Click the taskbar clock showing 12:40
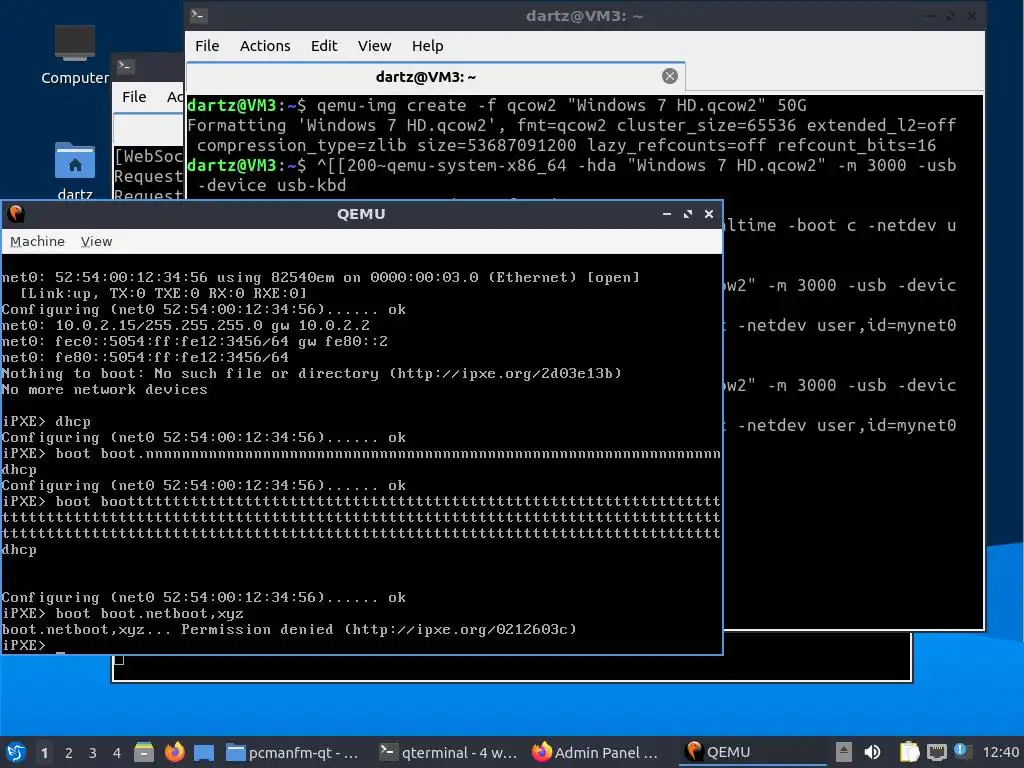 coord(1000,752)
